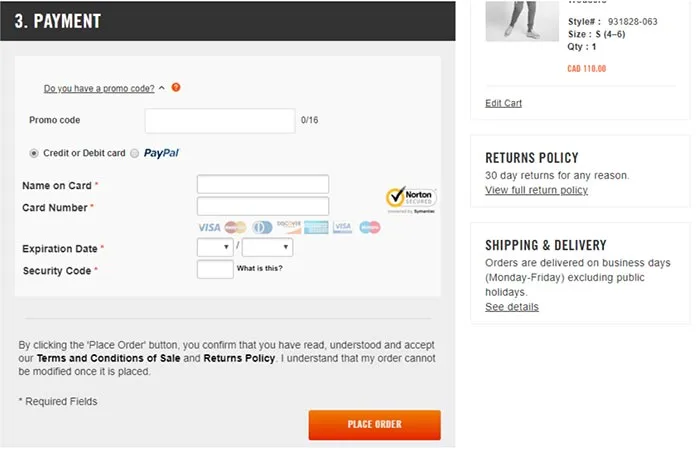The width and height of the screenshot is (700, 450).
Task: Select the PayPal payment radio button
Action: tap(135, 153)
